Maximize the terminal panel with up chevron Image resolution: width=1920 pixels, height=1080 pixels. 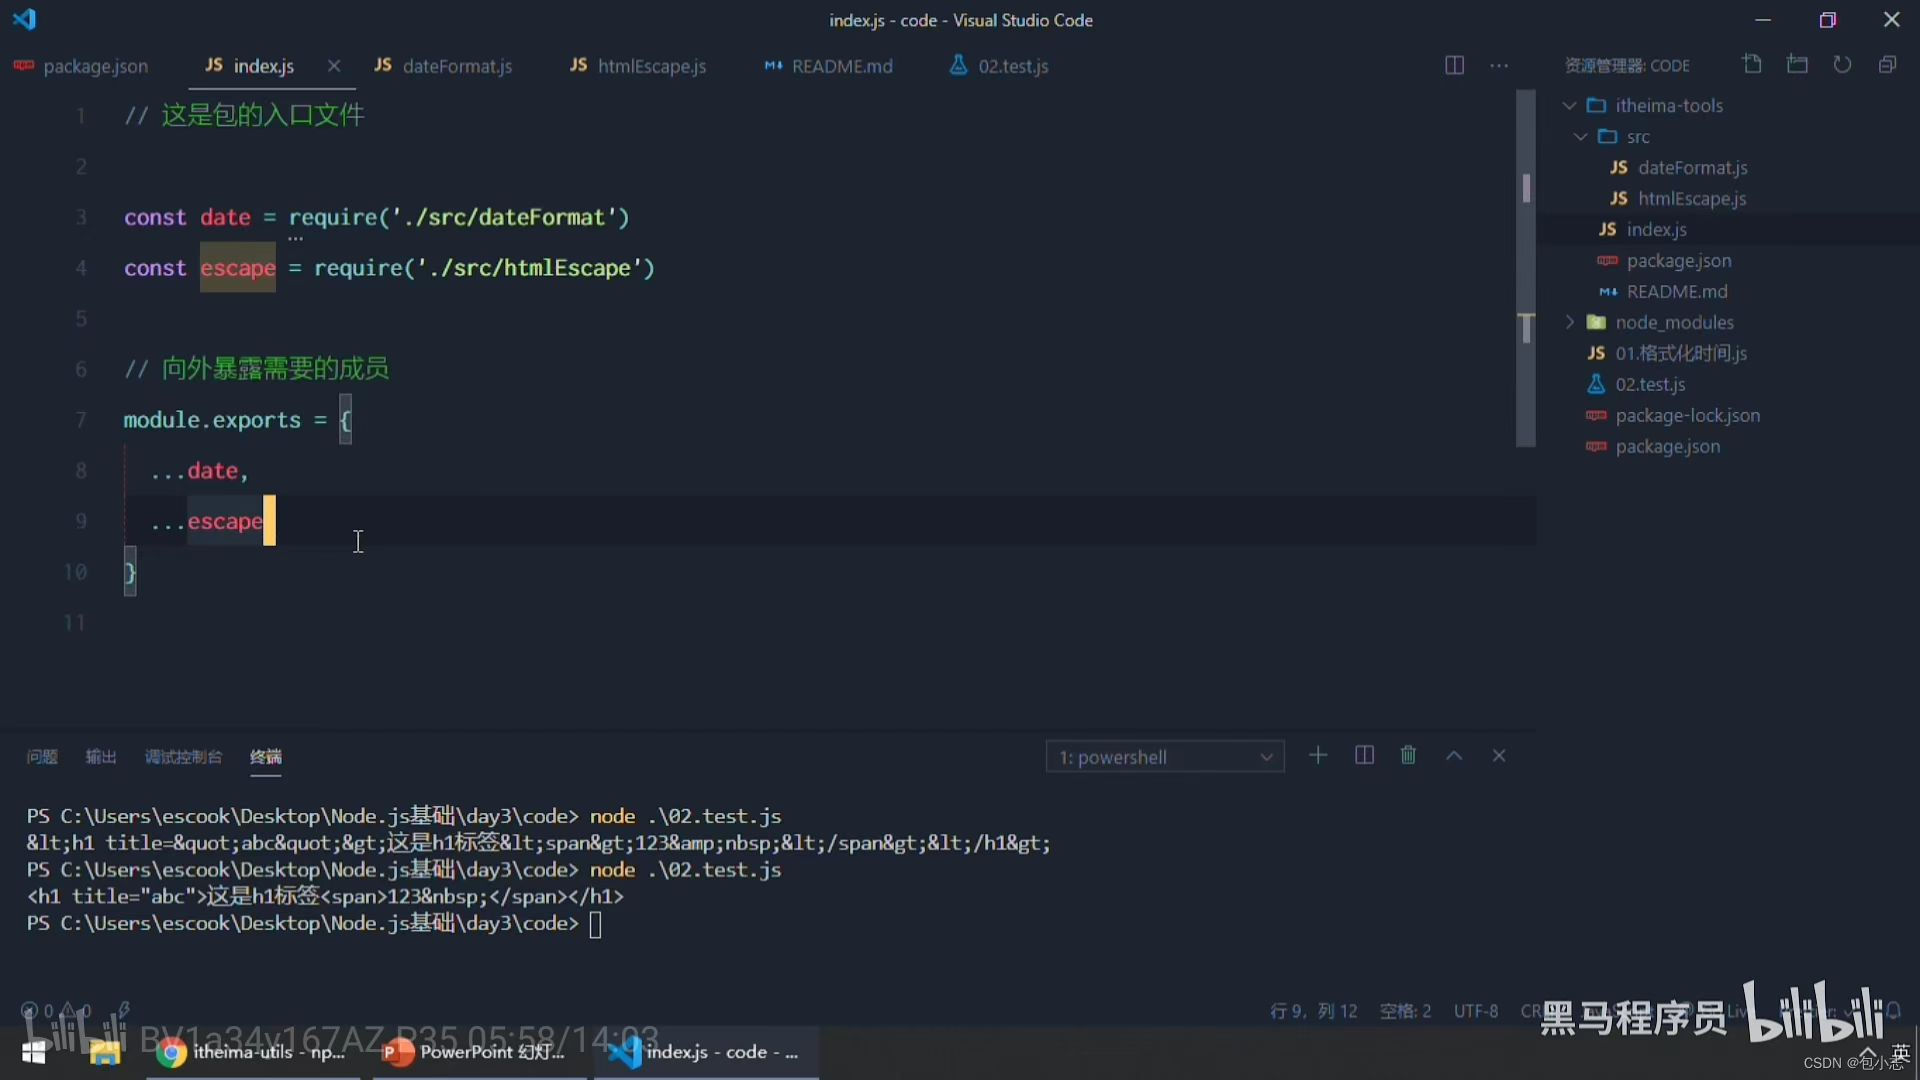tap(1454, 755)
